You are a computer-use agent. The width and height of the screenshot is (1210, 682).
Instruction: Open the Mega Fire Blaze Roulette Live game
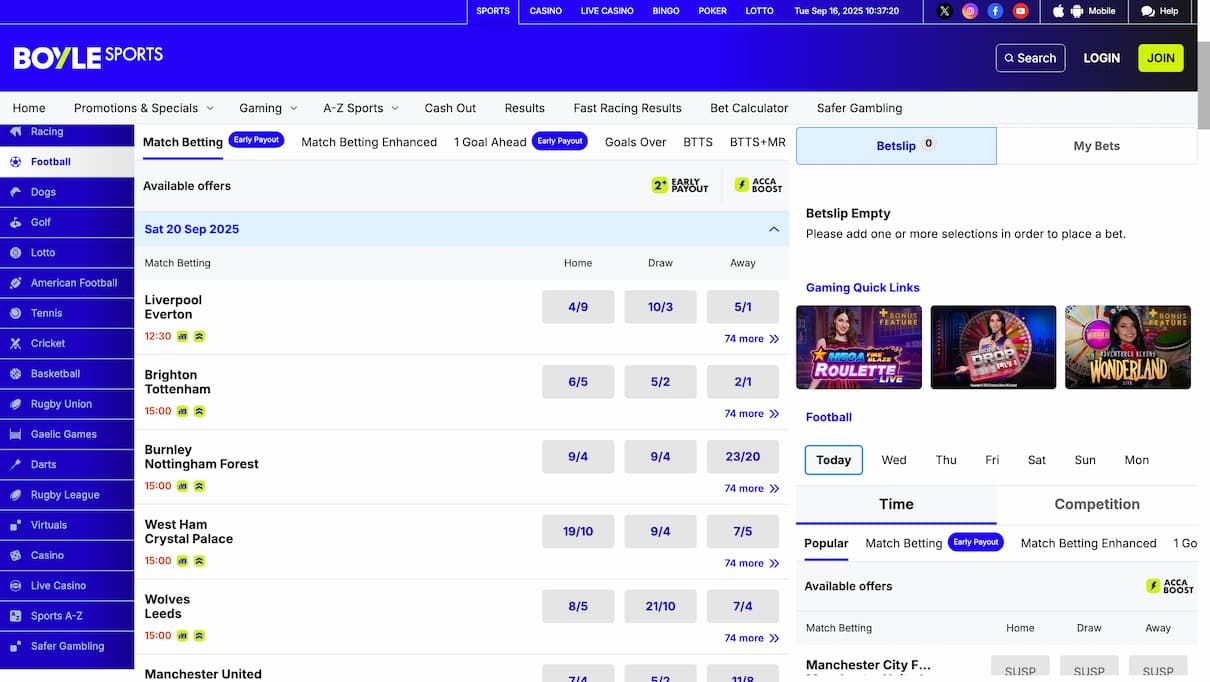tap(859, 347)
